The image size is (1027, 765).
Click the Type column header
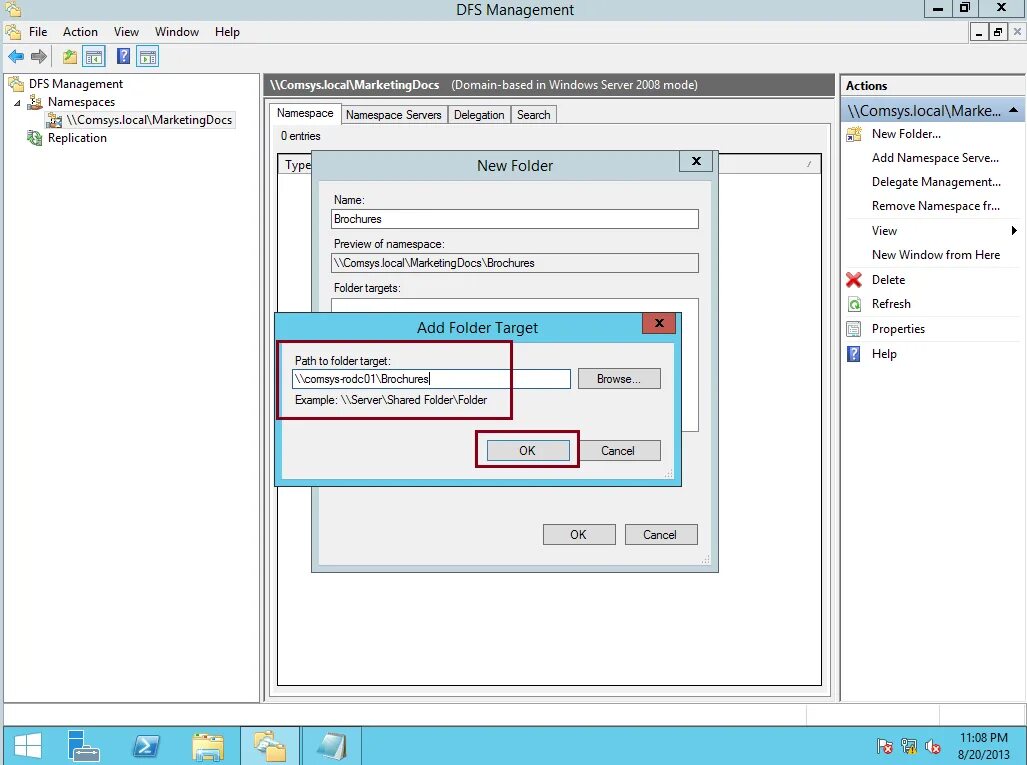tap(297, 165)
